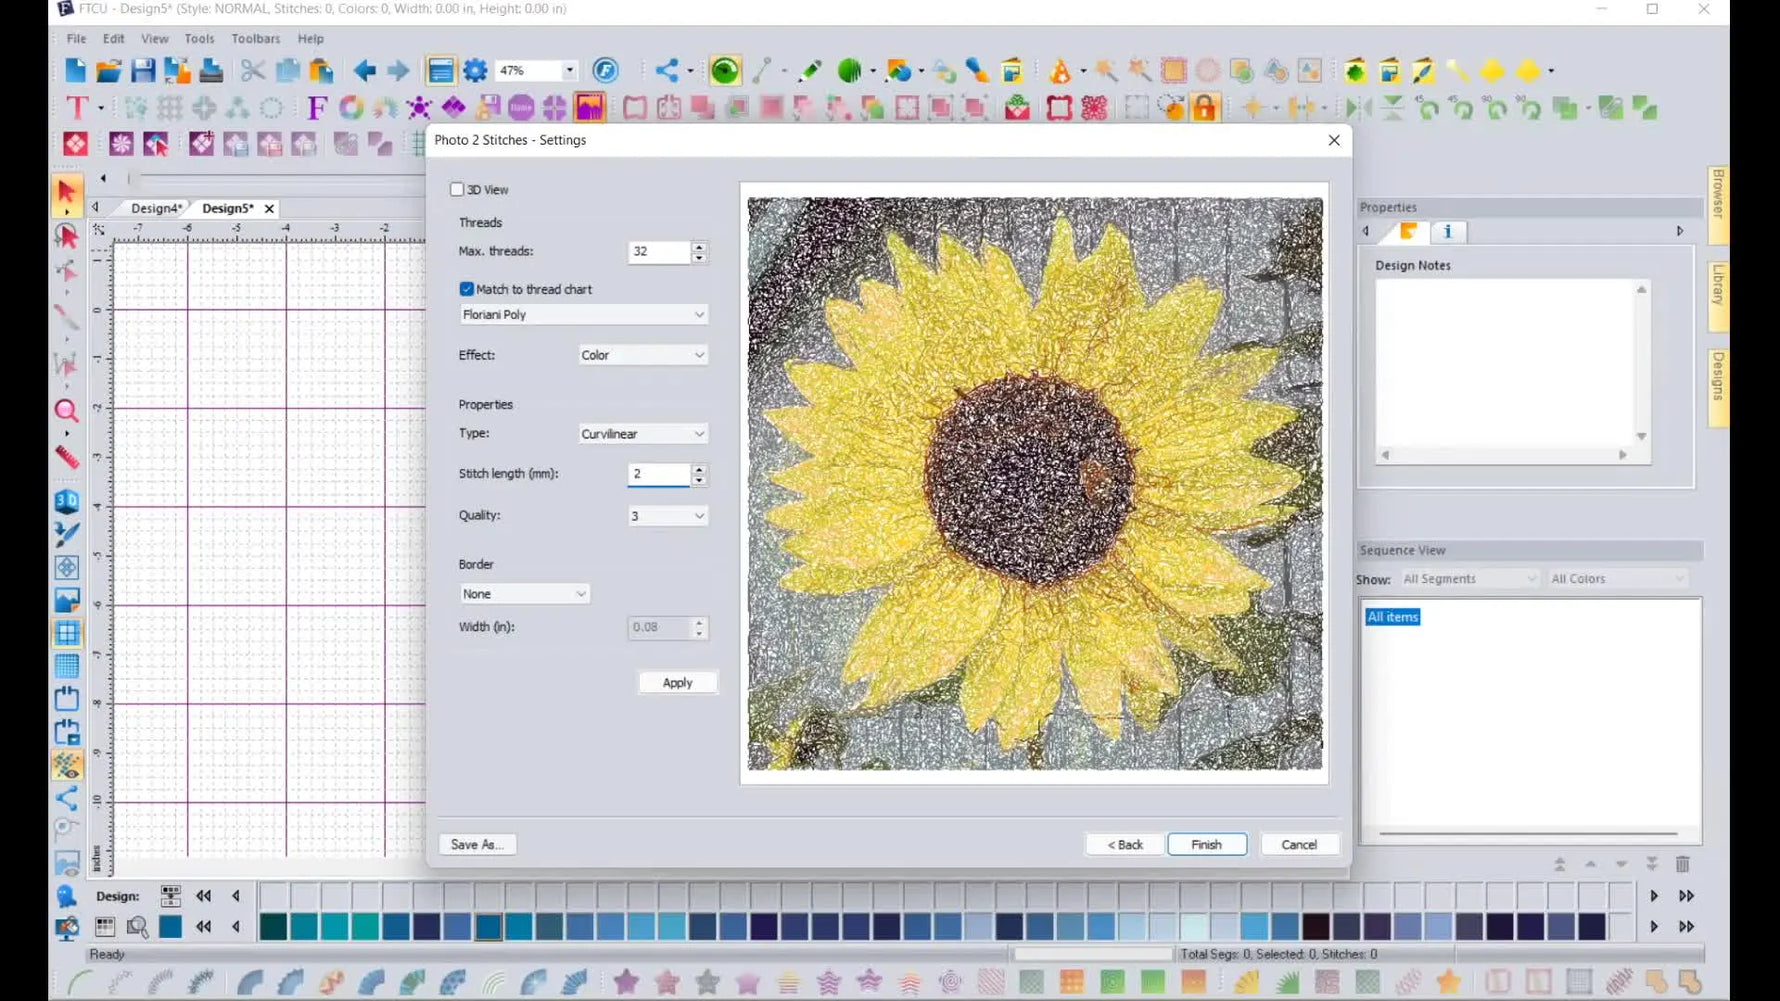
Task: Click the Max. threads input field
Action: [x=659, y=251]
